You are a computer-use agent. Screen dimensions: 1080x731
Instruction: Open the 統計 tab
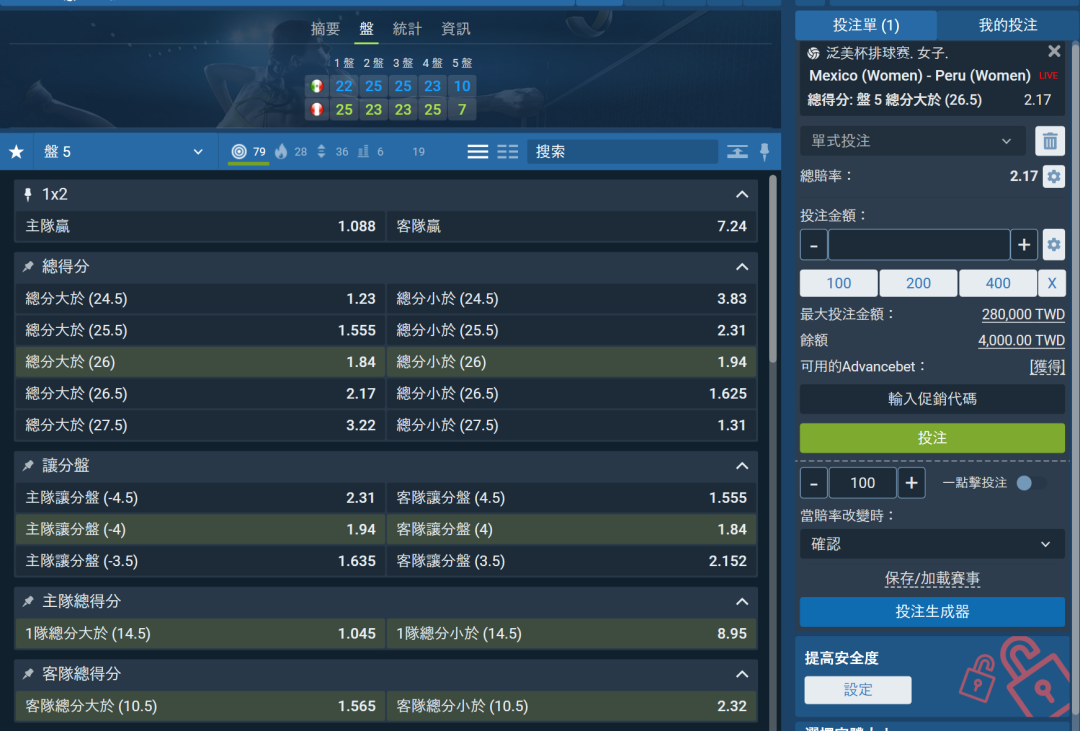[407, 29]
